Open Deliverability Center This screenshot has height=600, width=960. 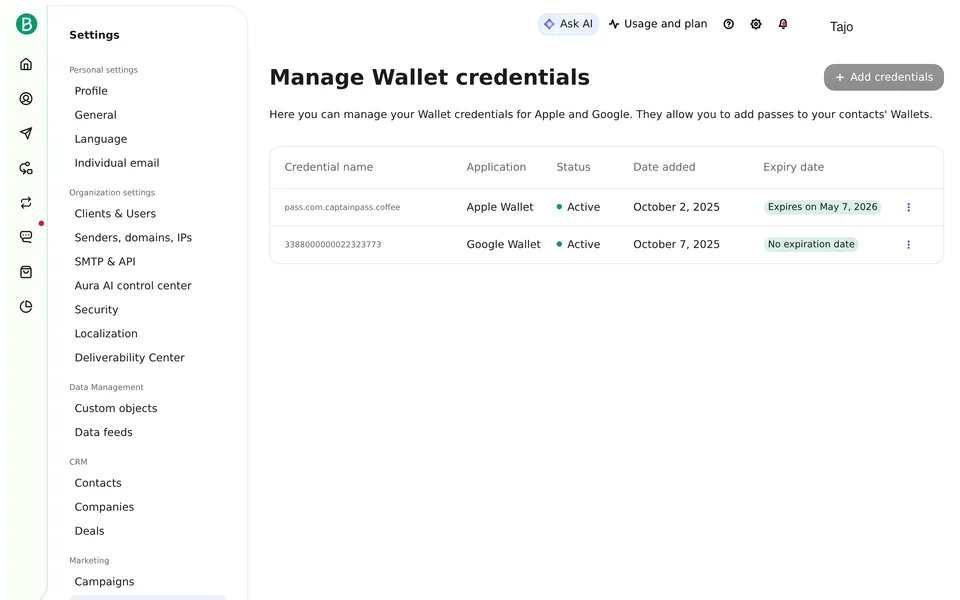click(x=129, y=358)
